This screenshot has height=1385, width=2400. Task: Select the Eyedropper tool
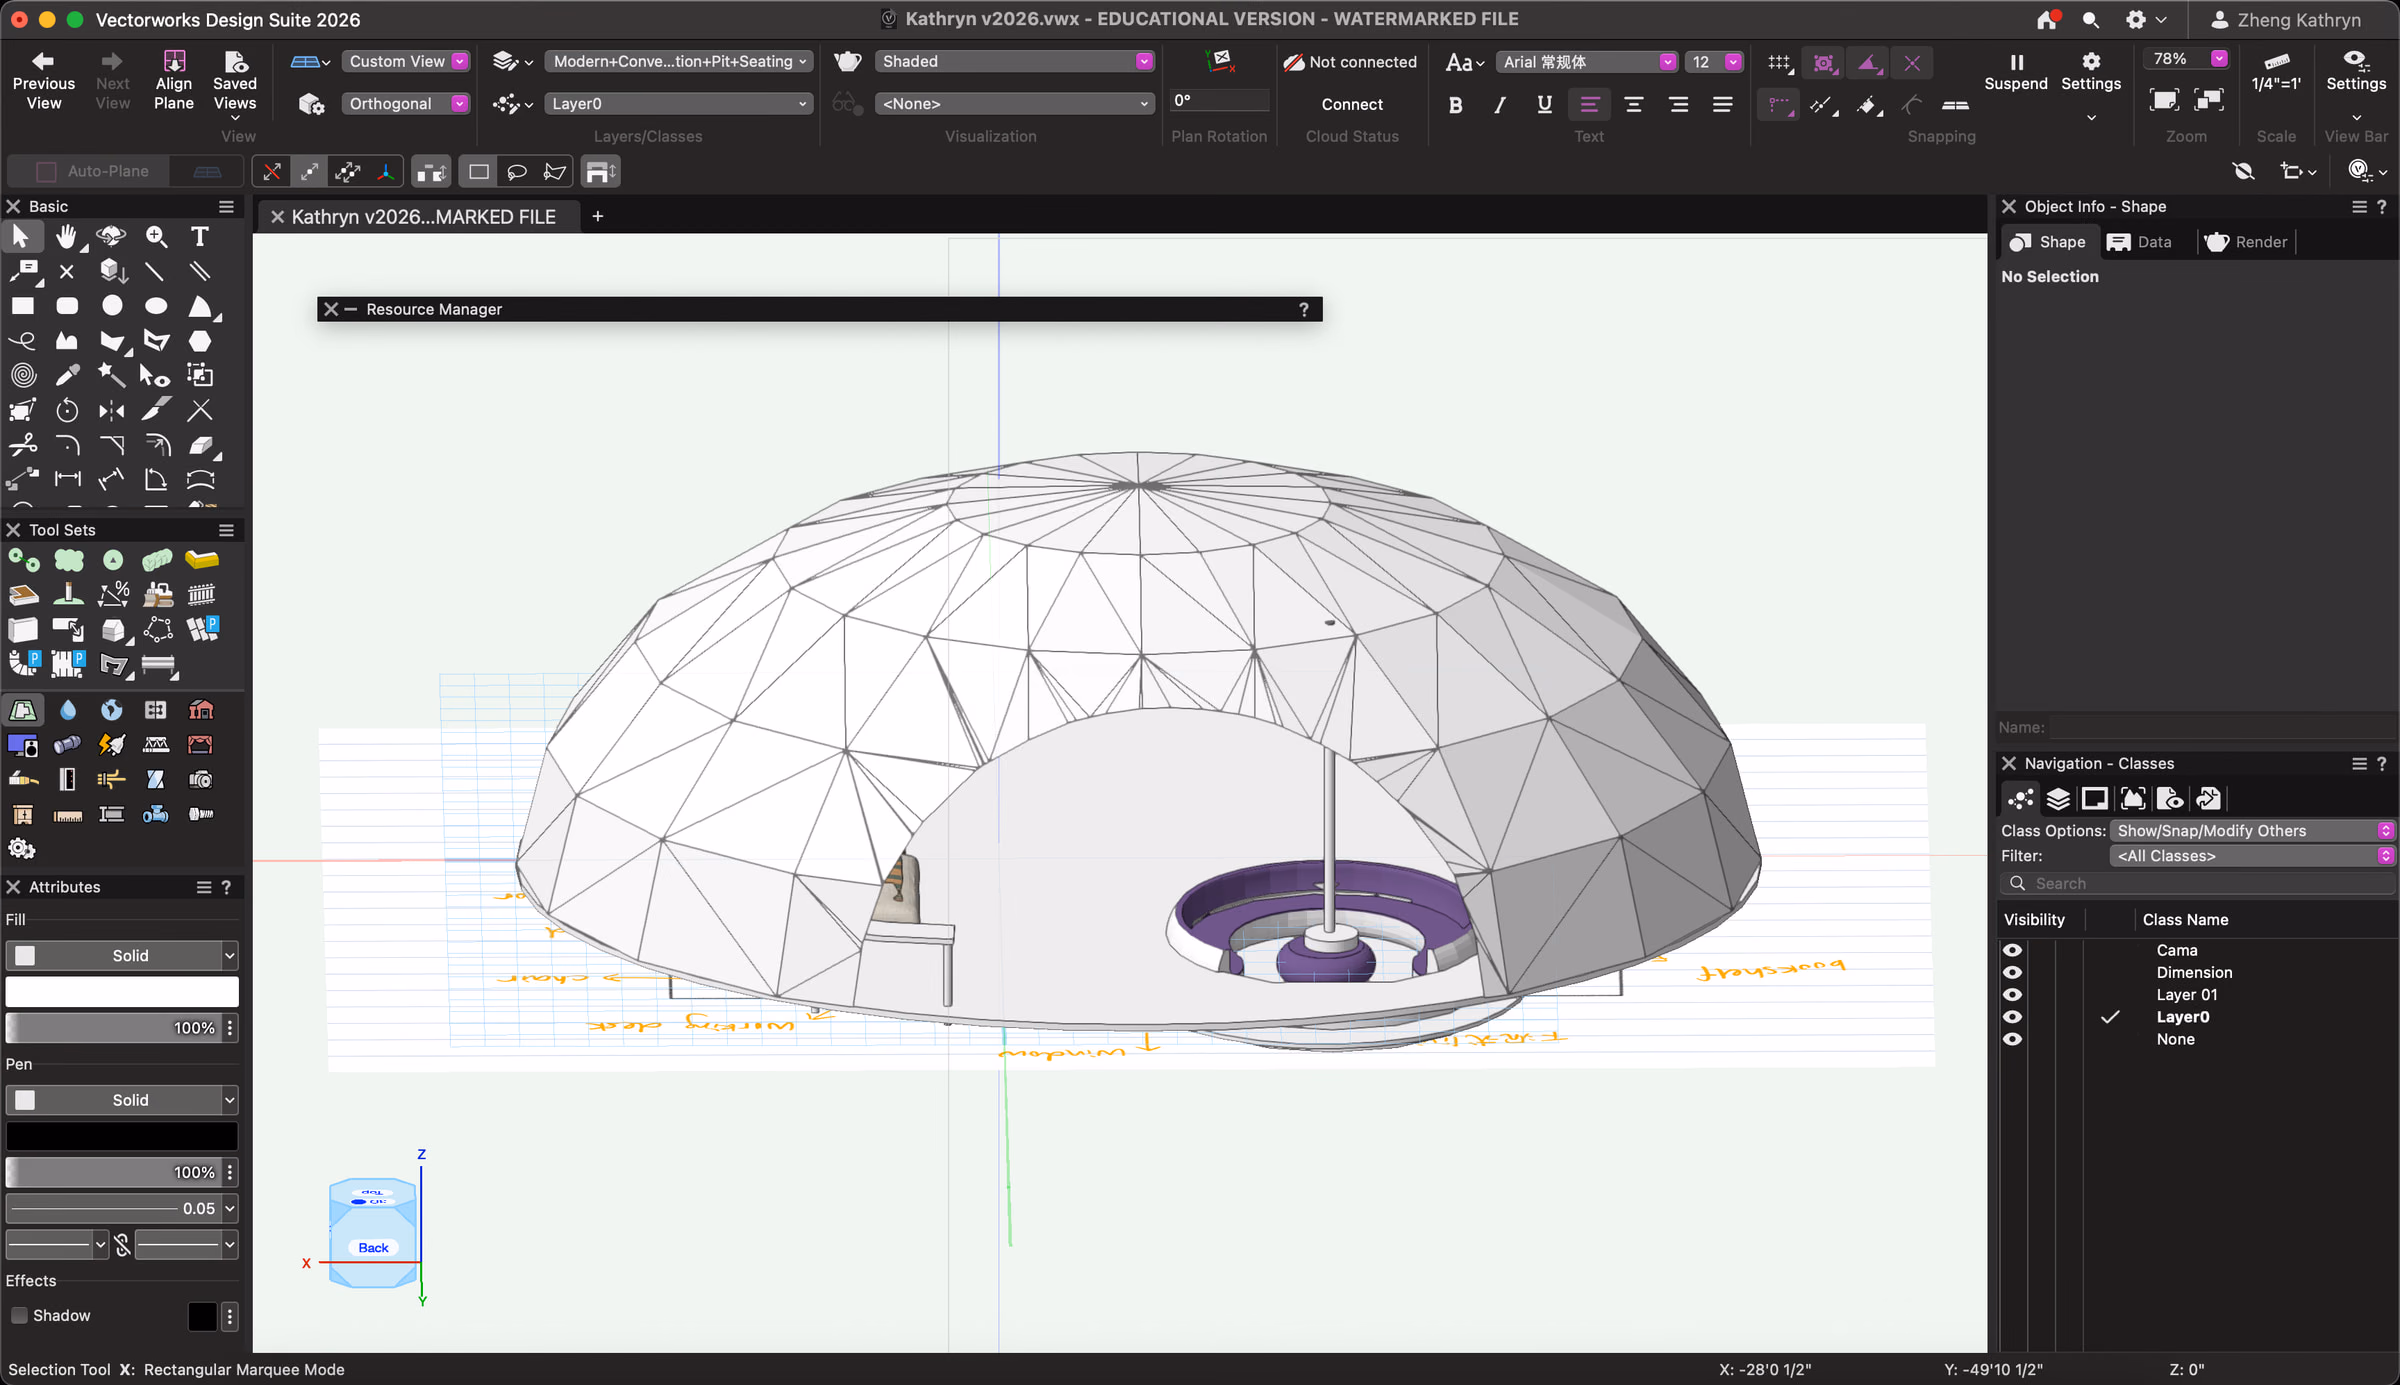(x=67, y=376)
